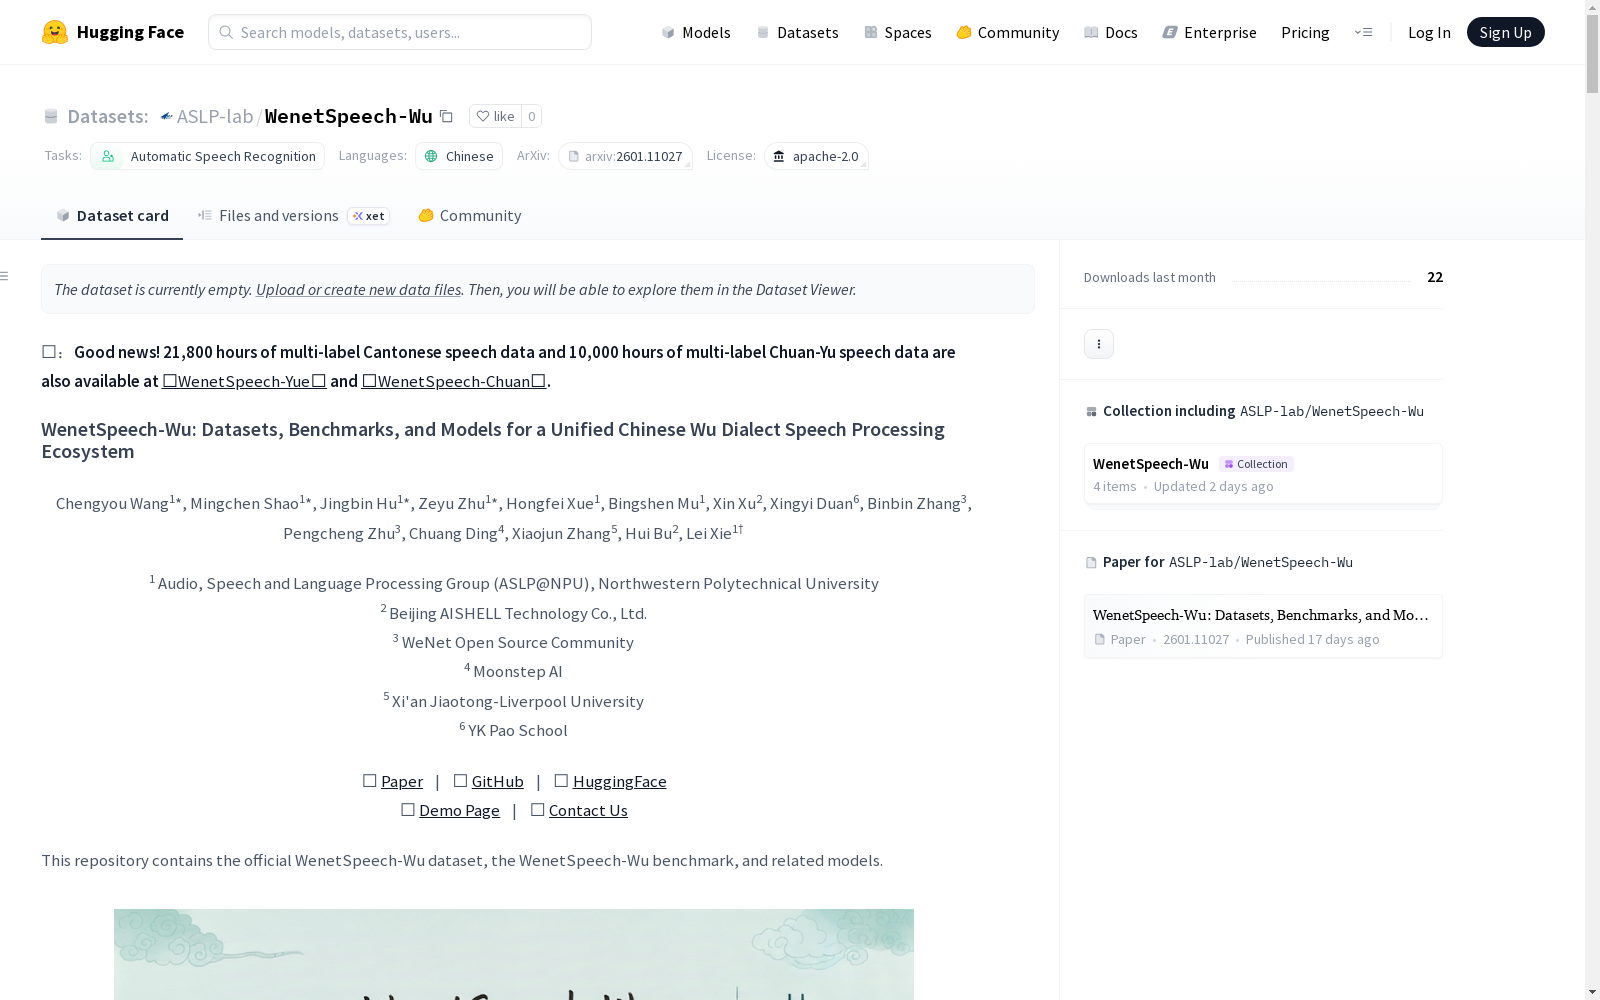Open Community in the top navigation bar

click(x=1008, y=32)
